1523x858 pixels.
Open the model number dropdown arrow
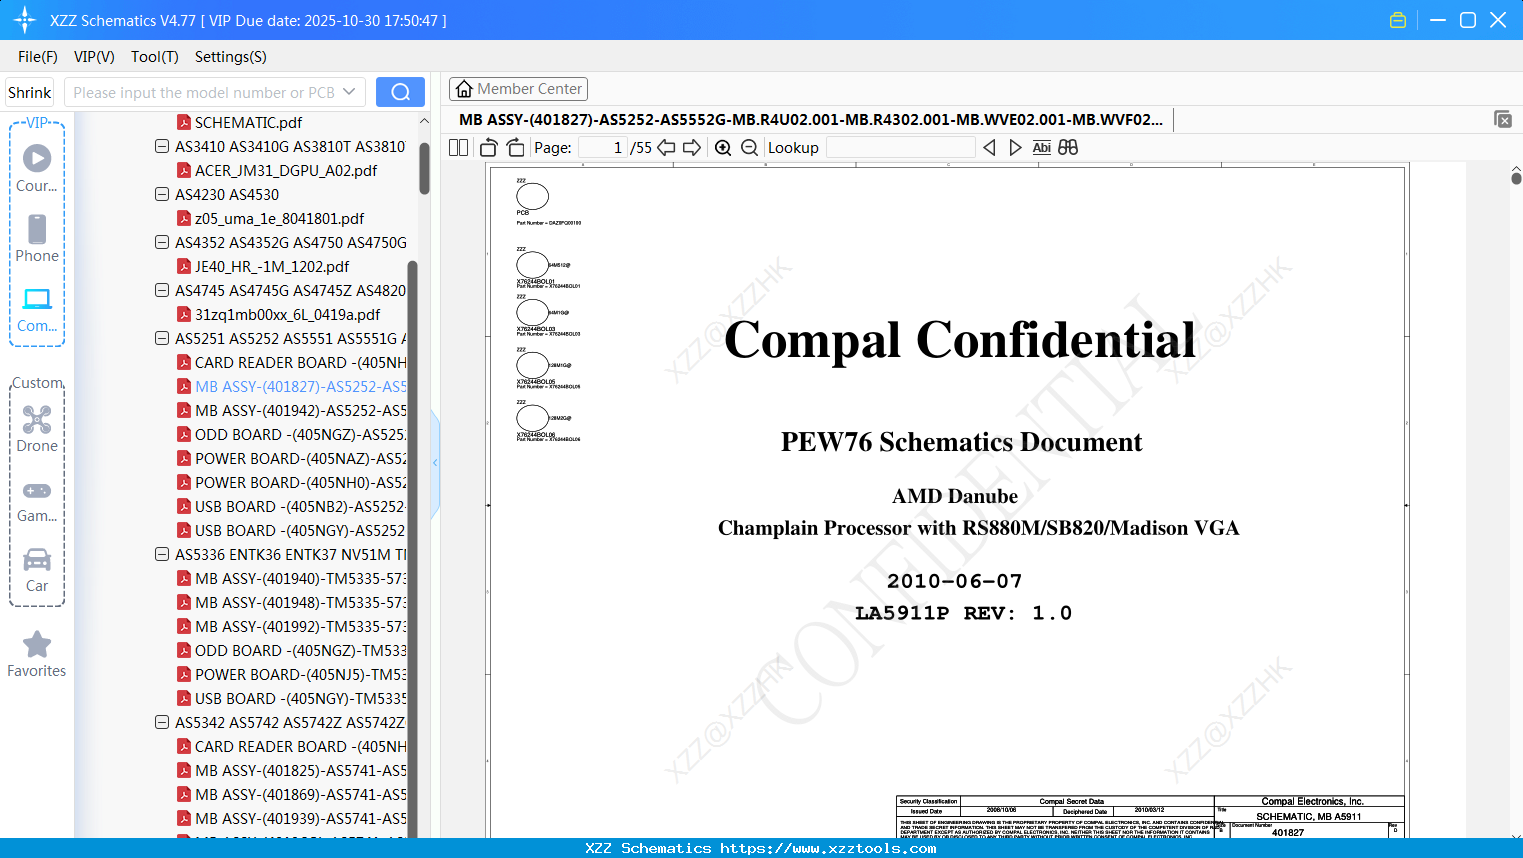click(349, 92)
